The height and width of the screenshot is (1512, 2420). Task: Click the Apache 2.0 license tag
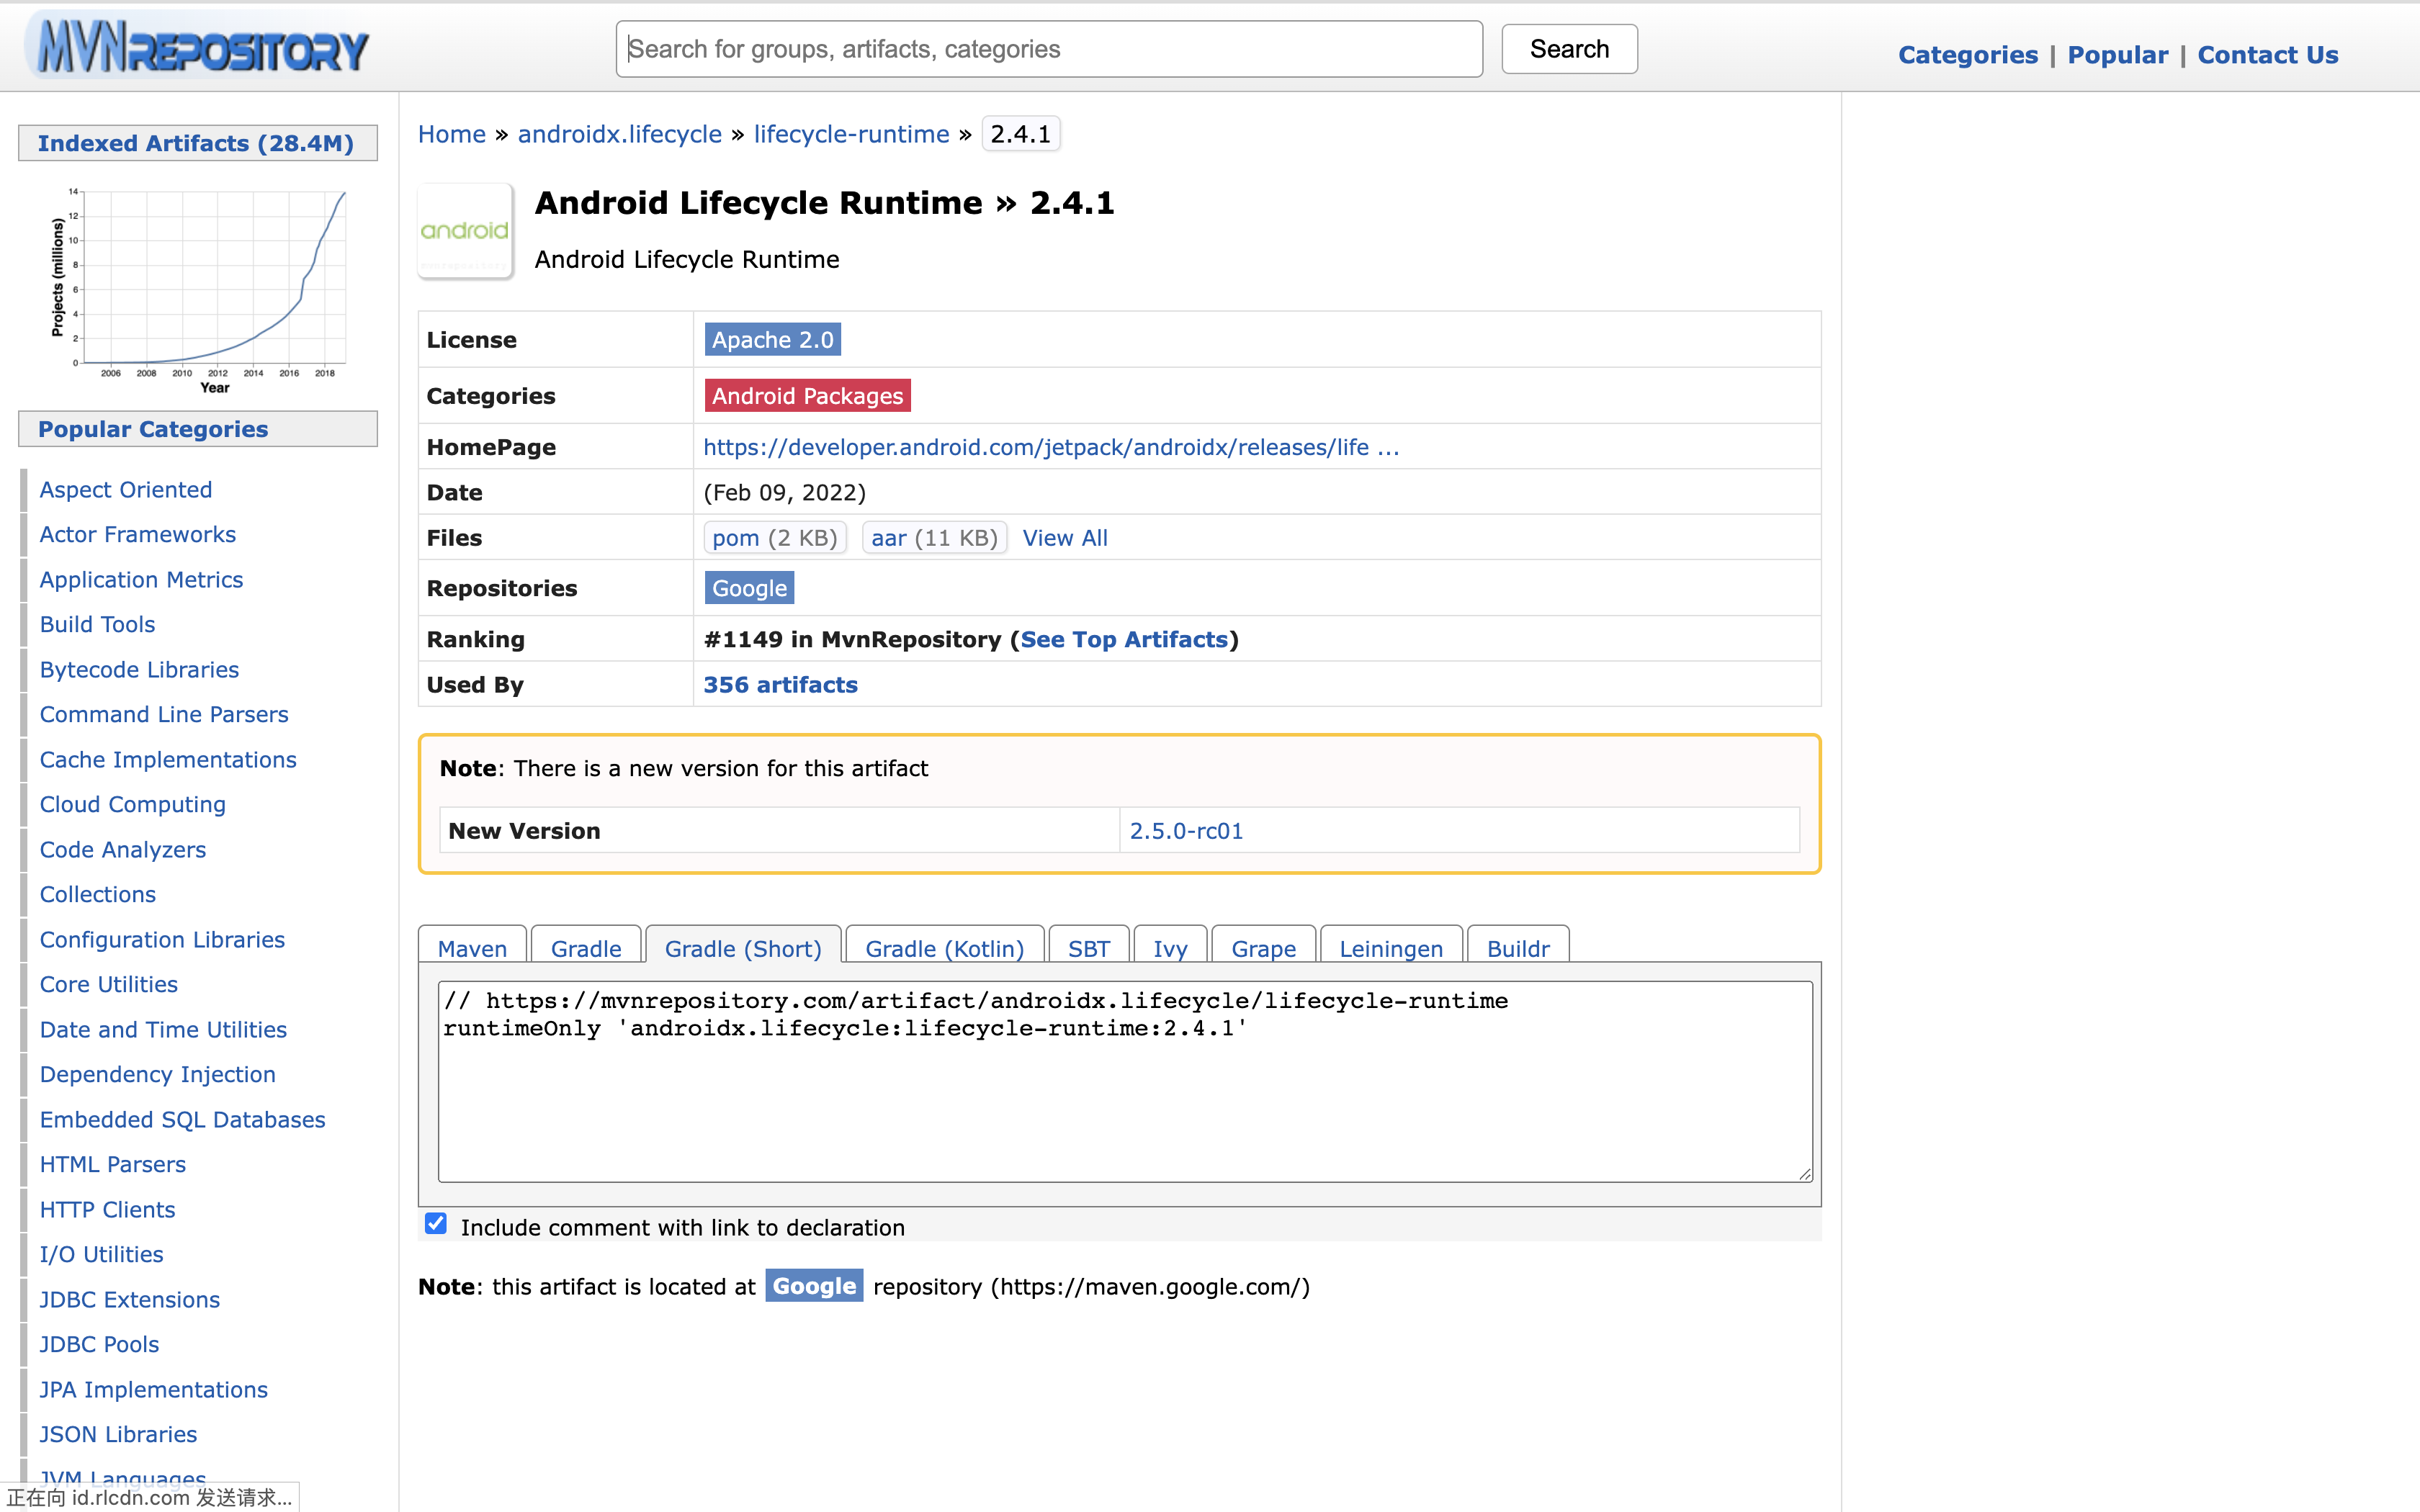pyautogui.click(x=772, y=340)
